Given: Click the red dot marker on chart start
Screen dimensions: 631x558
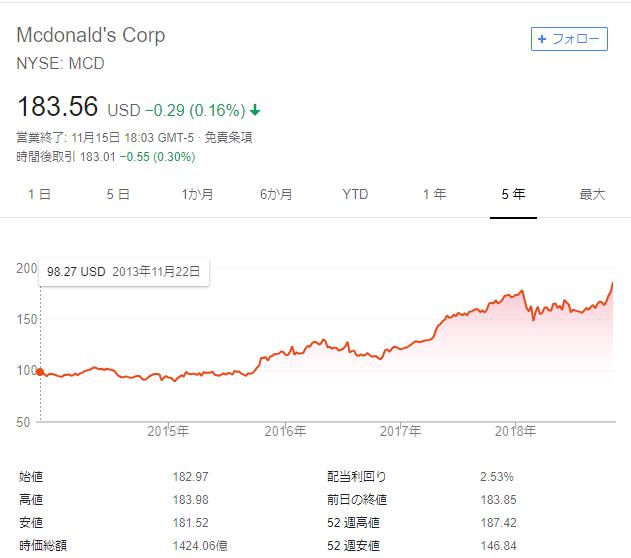Looking at the screenshot, I should click(40, 371).
